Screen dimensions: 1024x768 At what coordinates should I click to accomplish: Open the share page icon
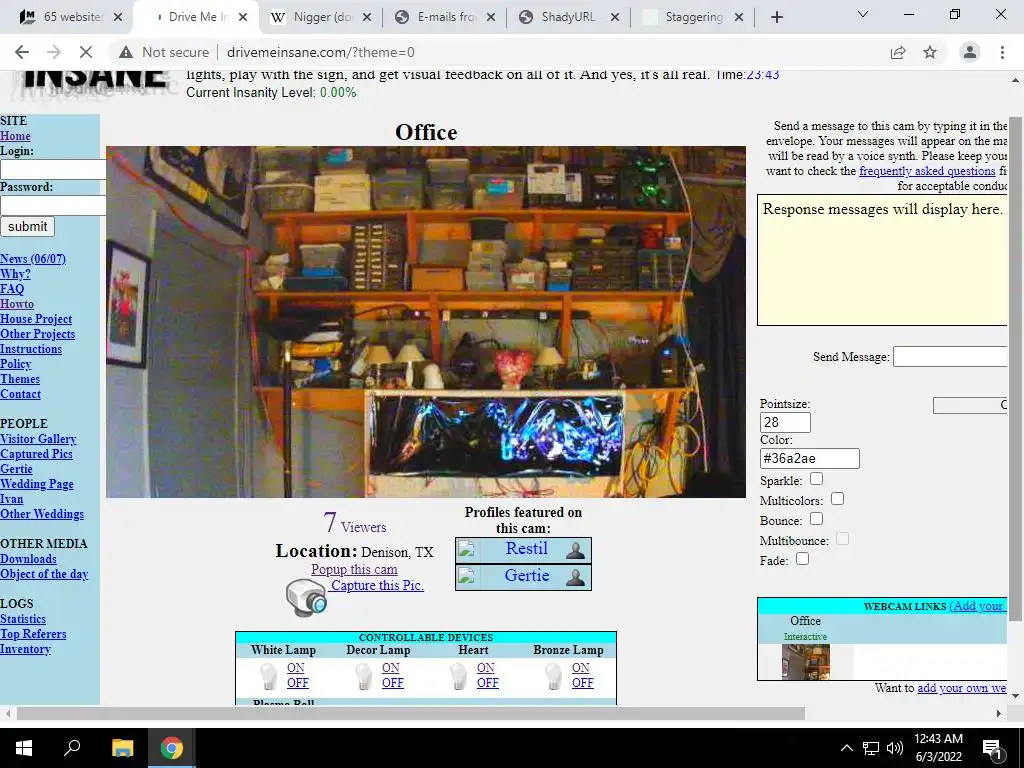(x=898, y=52)
